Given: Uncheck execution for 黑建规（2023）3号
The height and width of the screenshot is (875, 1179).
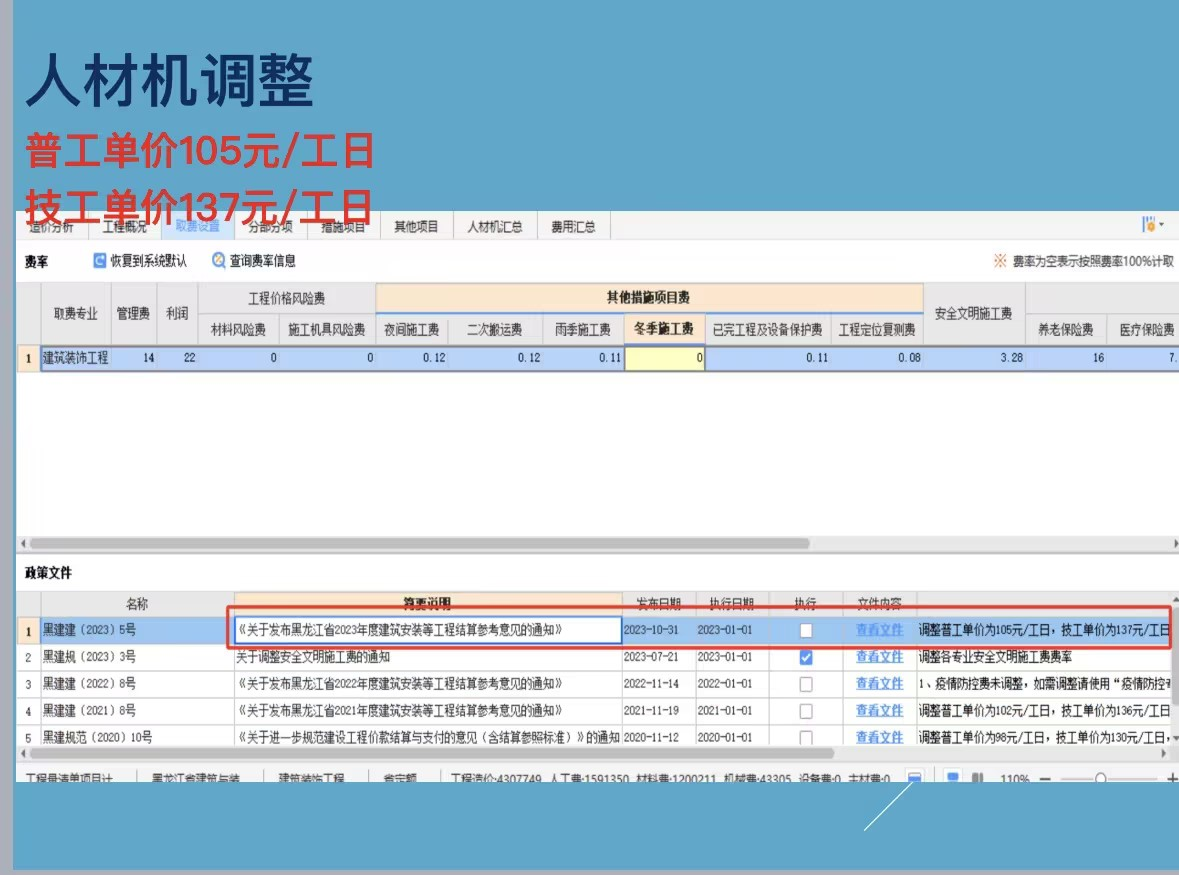Looking at the screenshot, I should 806,658.
